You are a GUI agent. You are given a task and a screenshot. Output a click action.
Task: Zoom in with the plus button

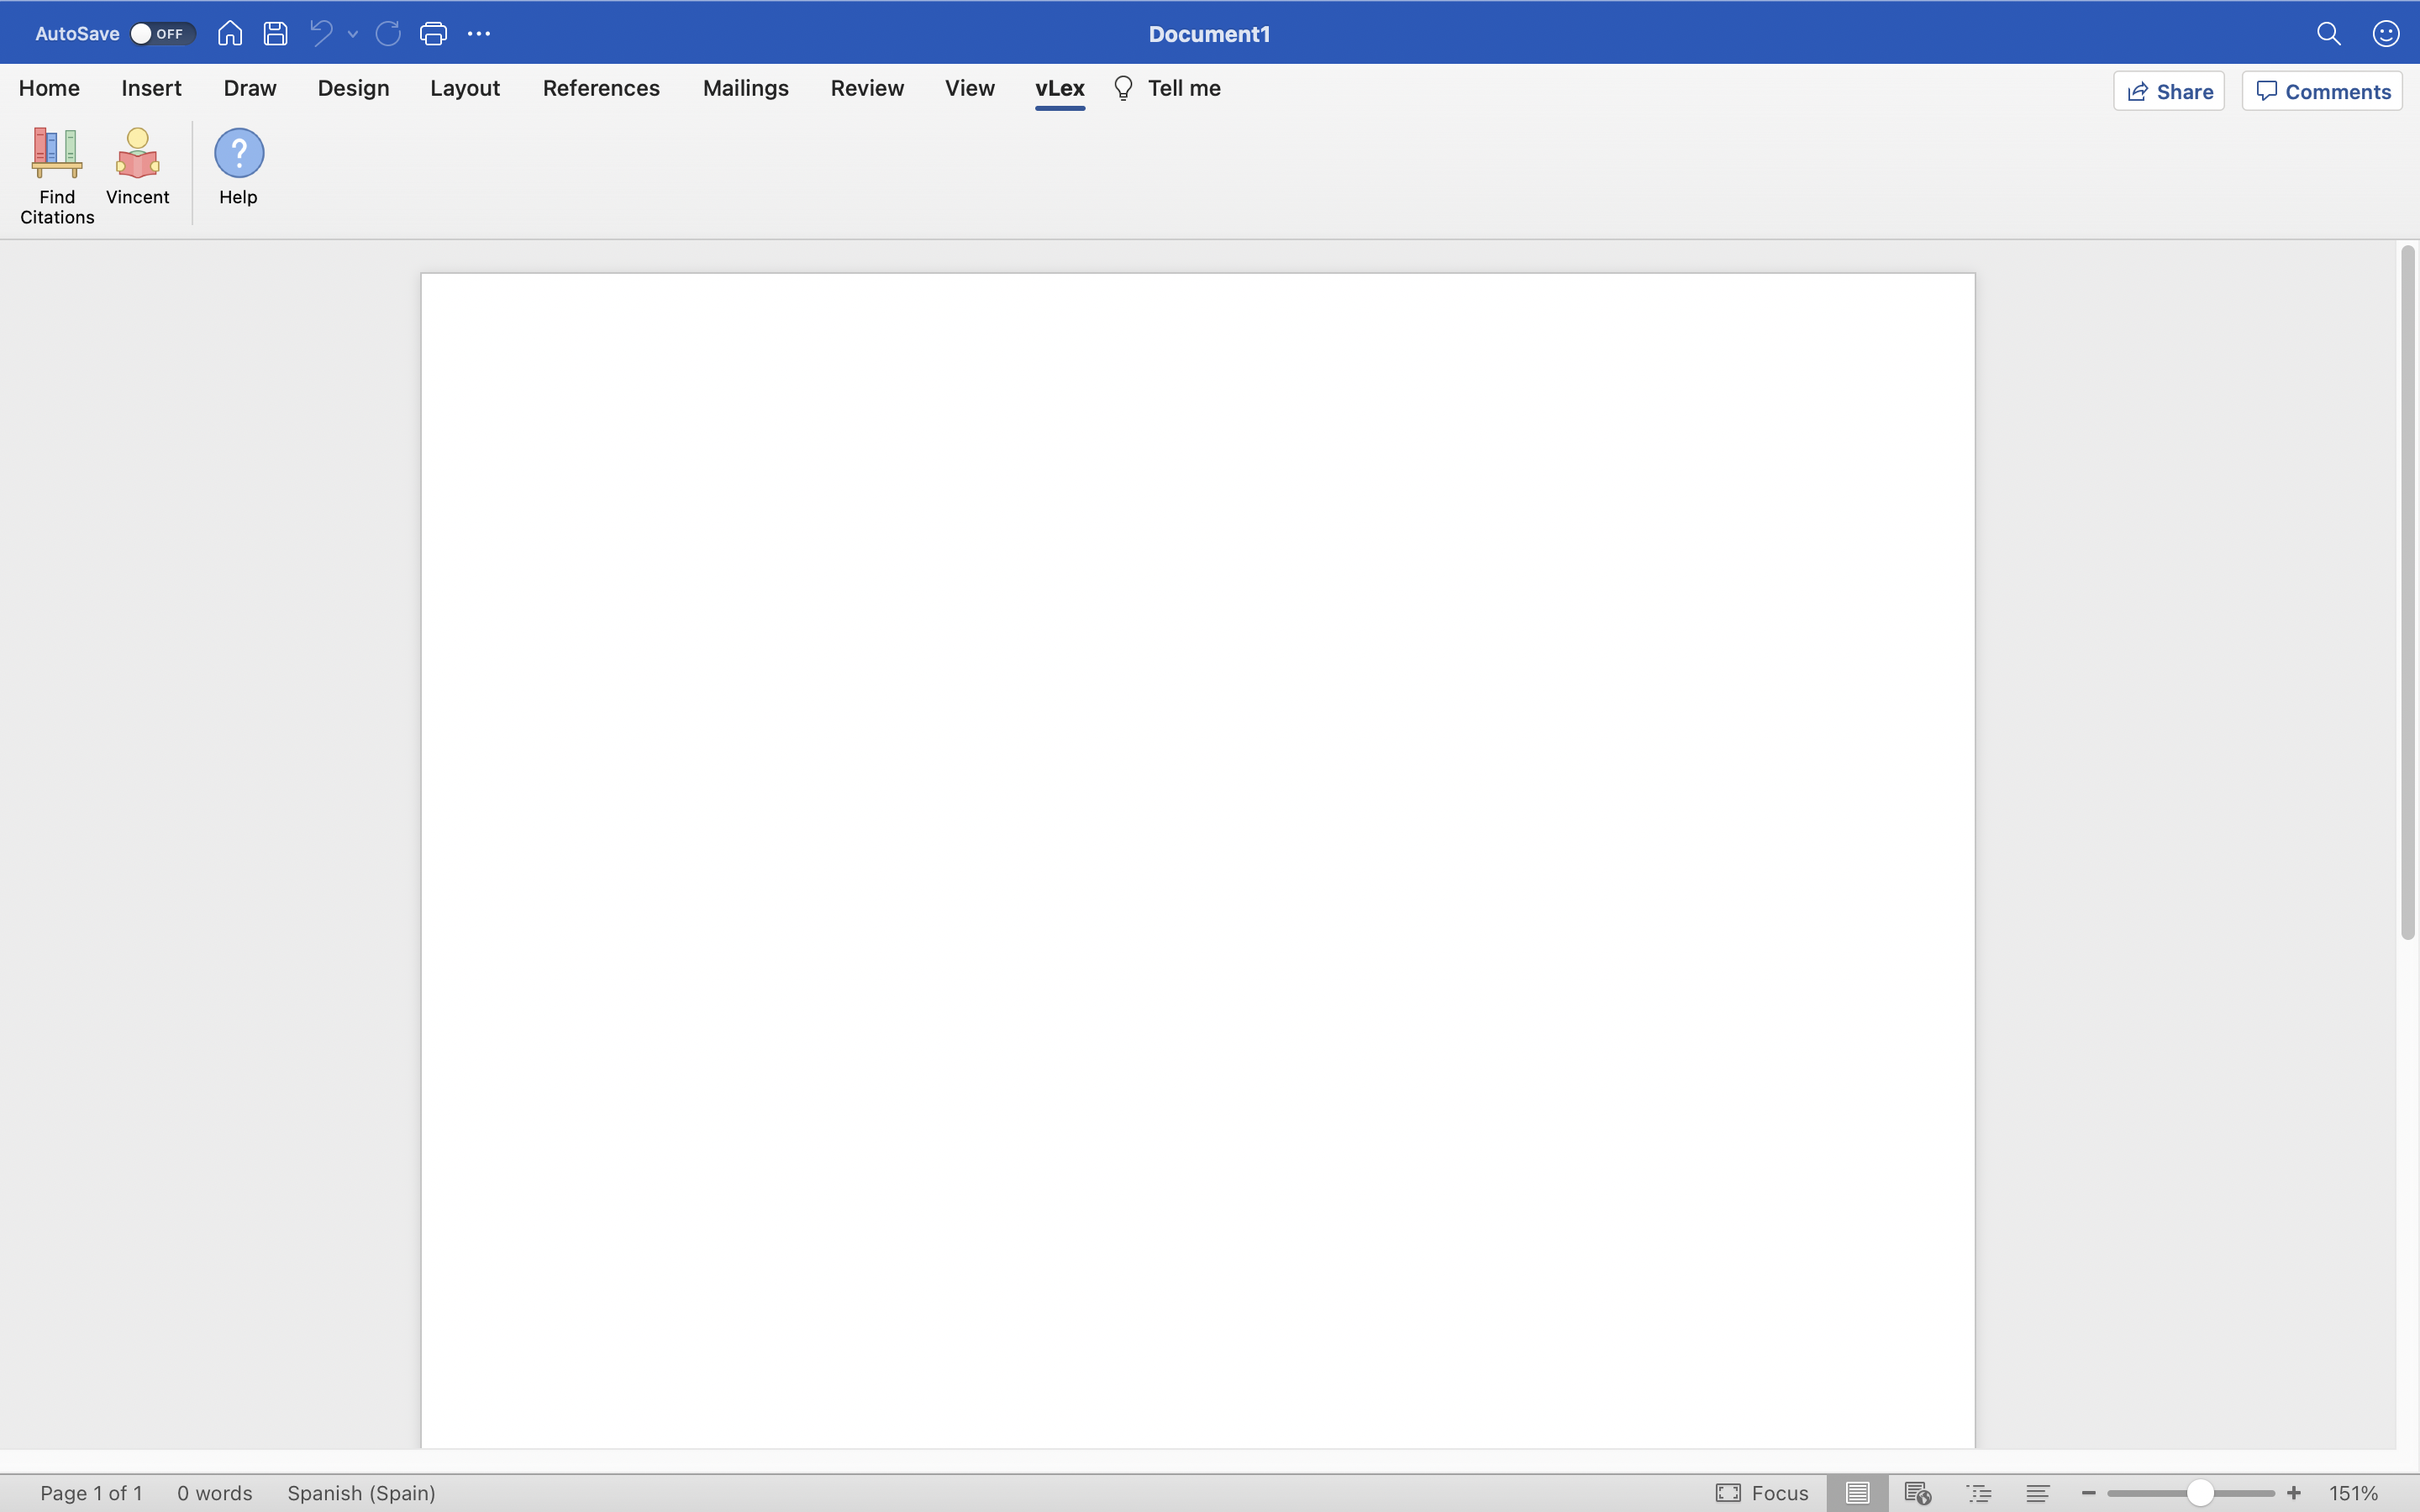pyautogui.click(x=2294, y=1493)
